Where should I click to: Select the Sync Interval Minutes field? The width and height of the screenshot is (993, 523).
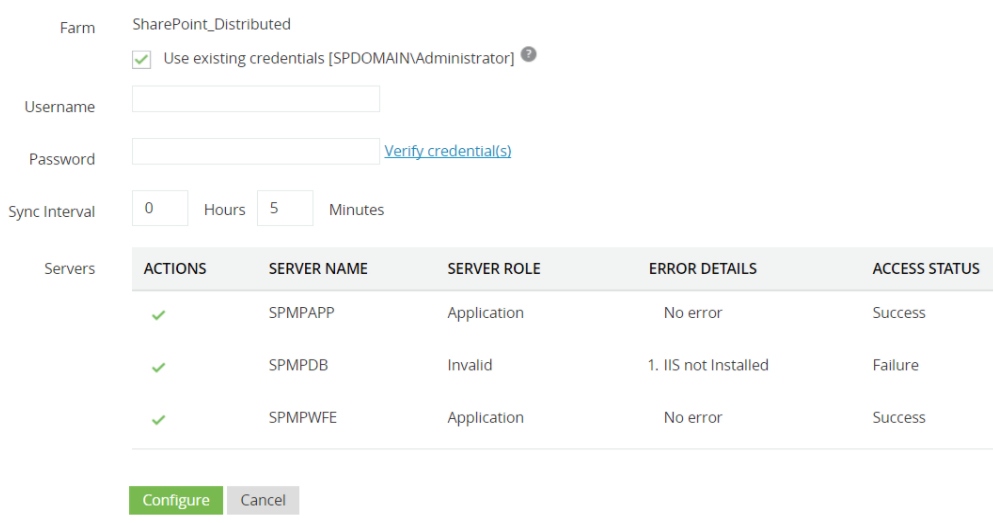285,208
